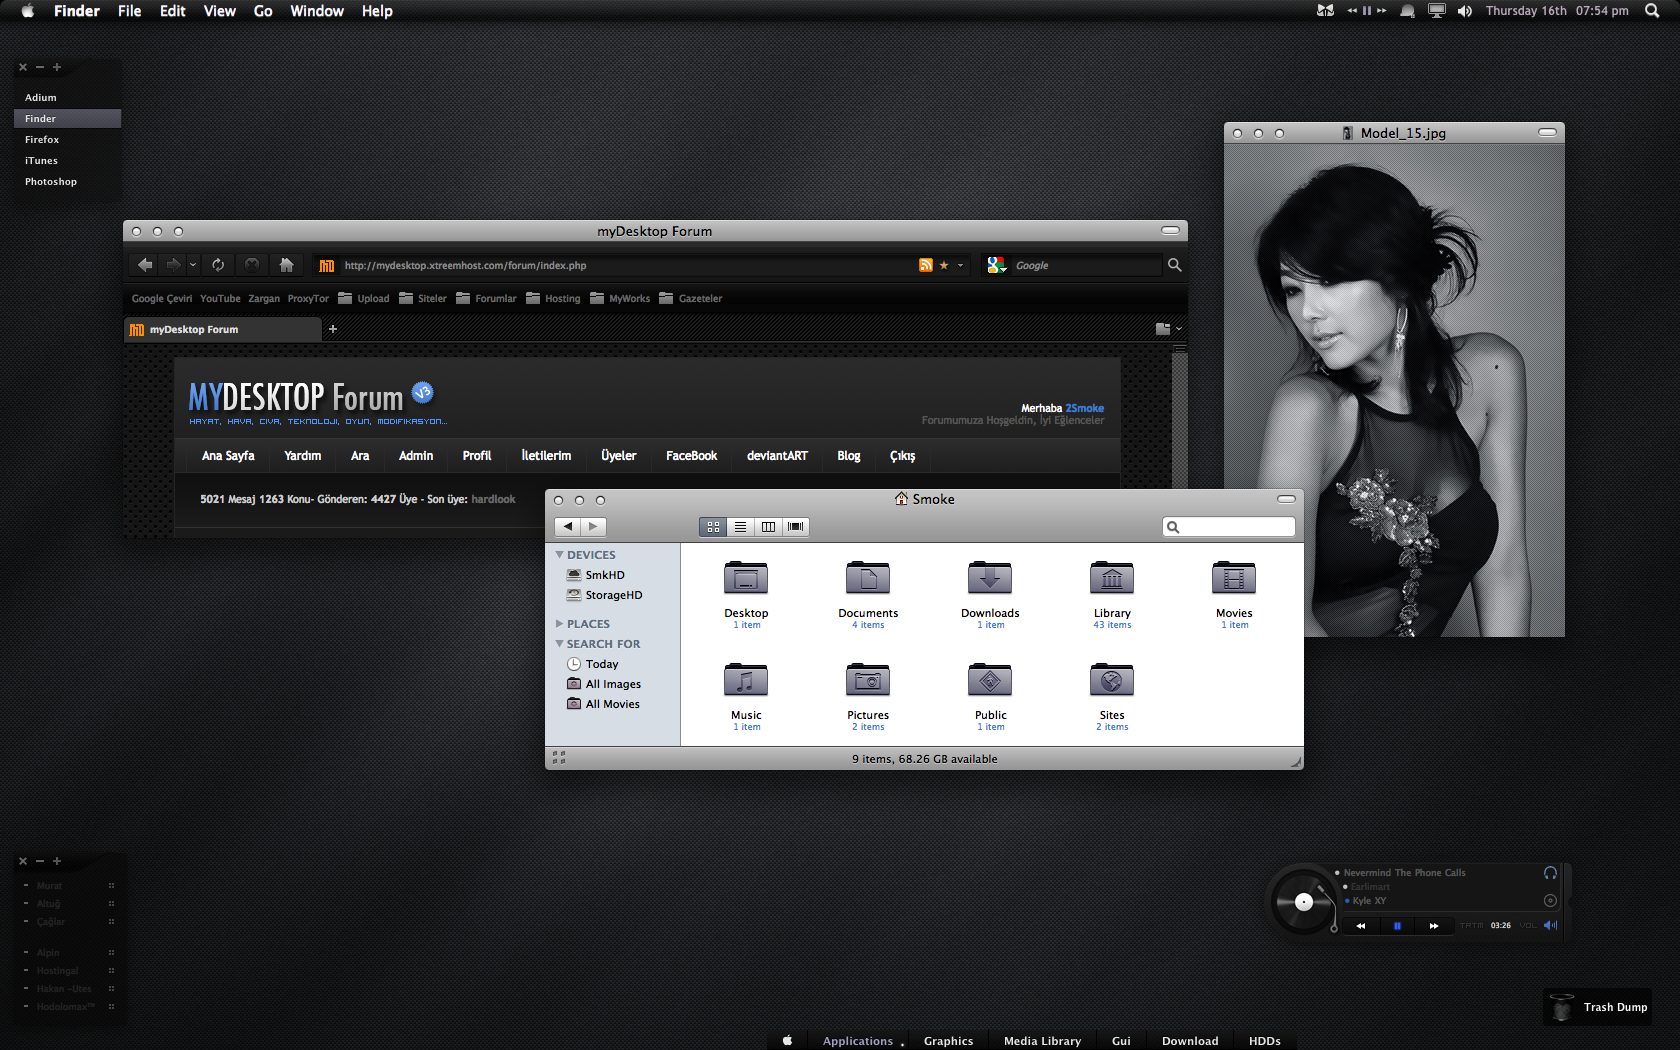Open Spotlight search in menu bar
This screenshot has height=1050, width=1680.
pos(1652,11)
